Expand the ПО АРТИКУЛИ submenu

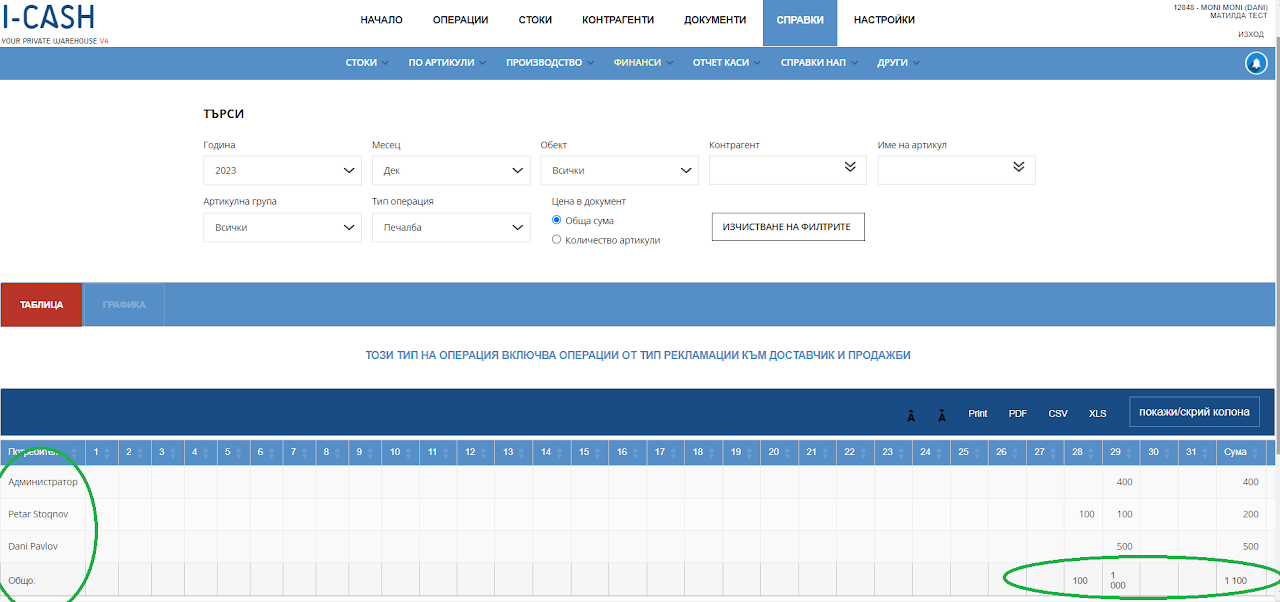point(447,62)
